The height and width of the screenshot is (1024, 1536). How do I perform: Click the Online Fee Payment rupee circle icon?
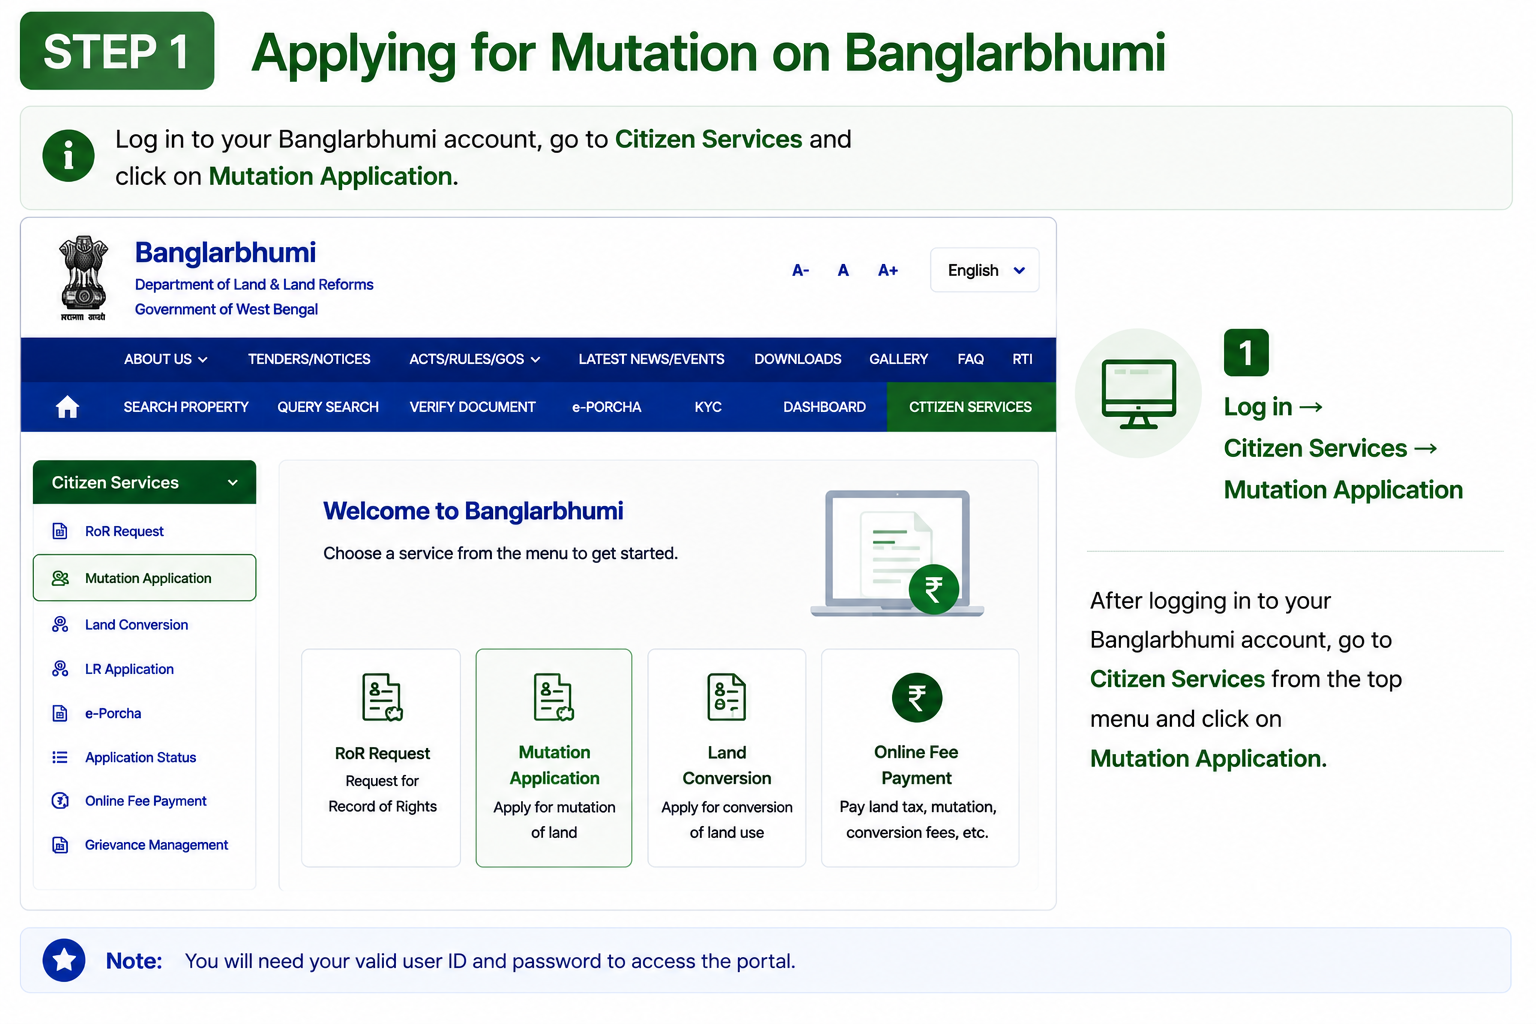[917, 697]
